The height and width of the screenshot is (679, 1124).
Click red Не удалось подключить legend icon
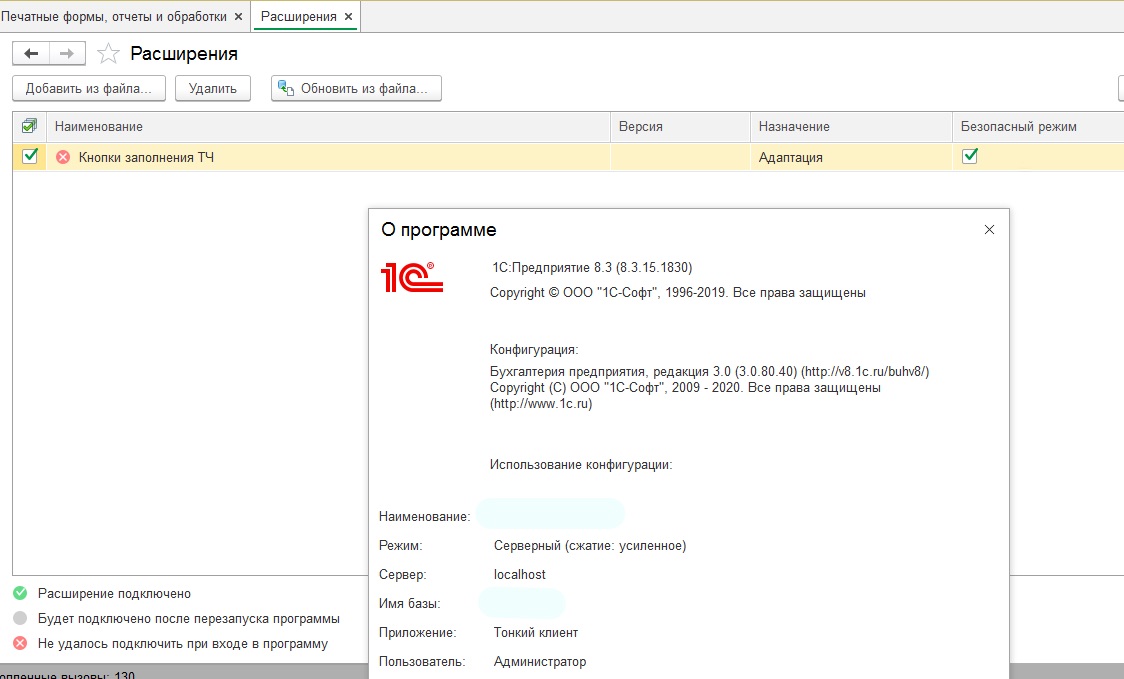click(x=20, y=643)
